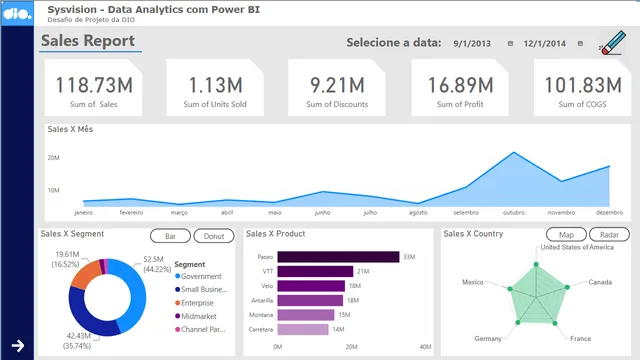The height and width of the screenshot is (360, 640).
Task: Click the Sales X Segment chart title
Action: [x=72, y=234]
